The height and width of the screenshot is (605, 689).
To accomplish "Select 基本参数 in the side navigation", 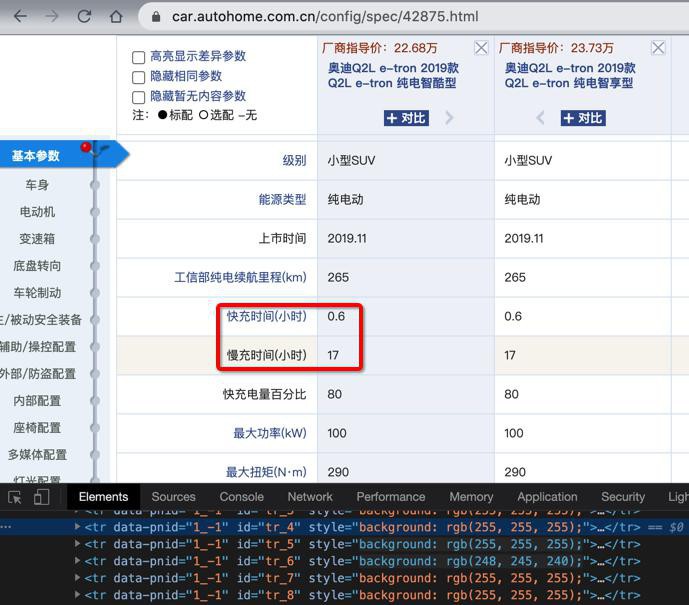I will click(36, 156).
